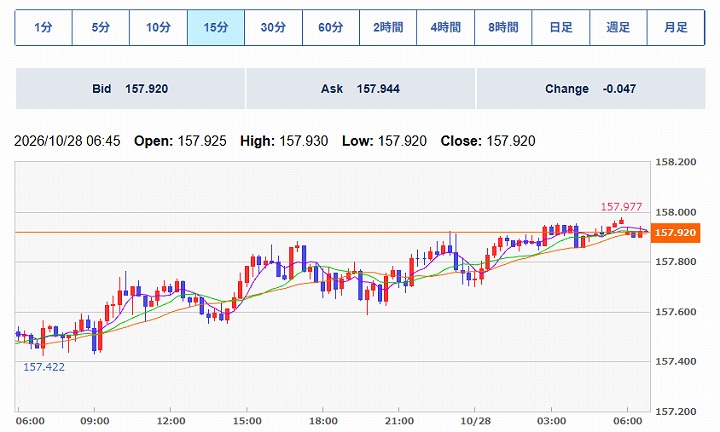Click the Change -0.047 box
The width and height of the screenshot is (720, 432).
[x=591, y=89]
